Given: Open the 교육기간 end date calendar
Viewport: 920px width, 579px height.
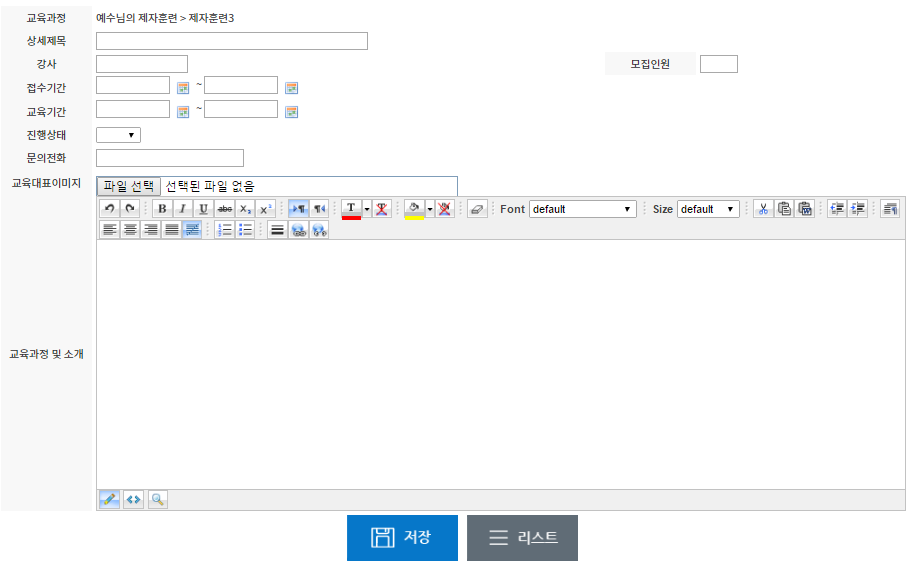Looking at the screenshot, I should pos(292,112).
